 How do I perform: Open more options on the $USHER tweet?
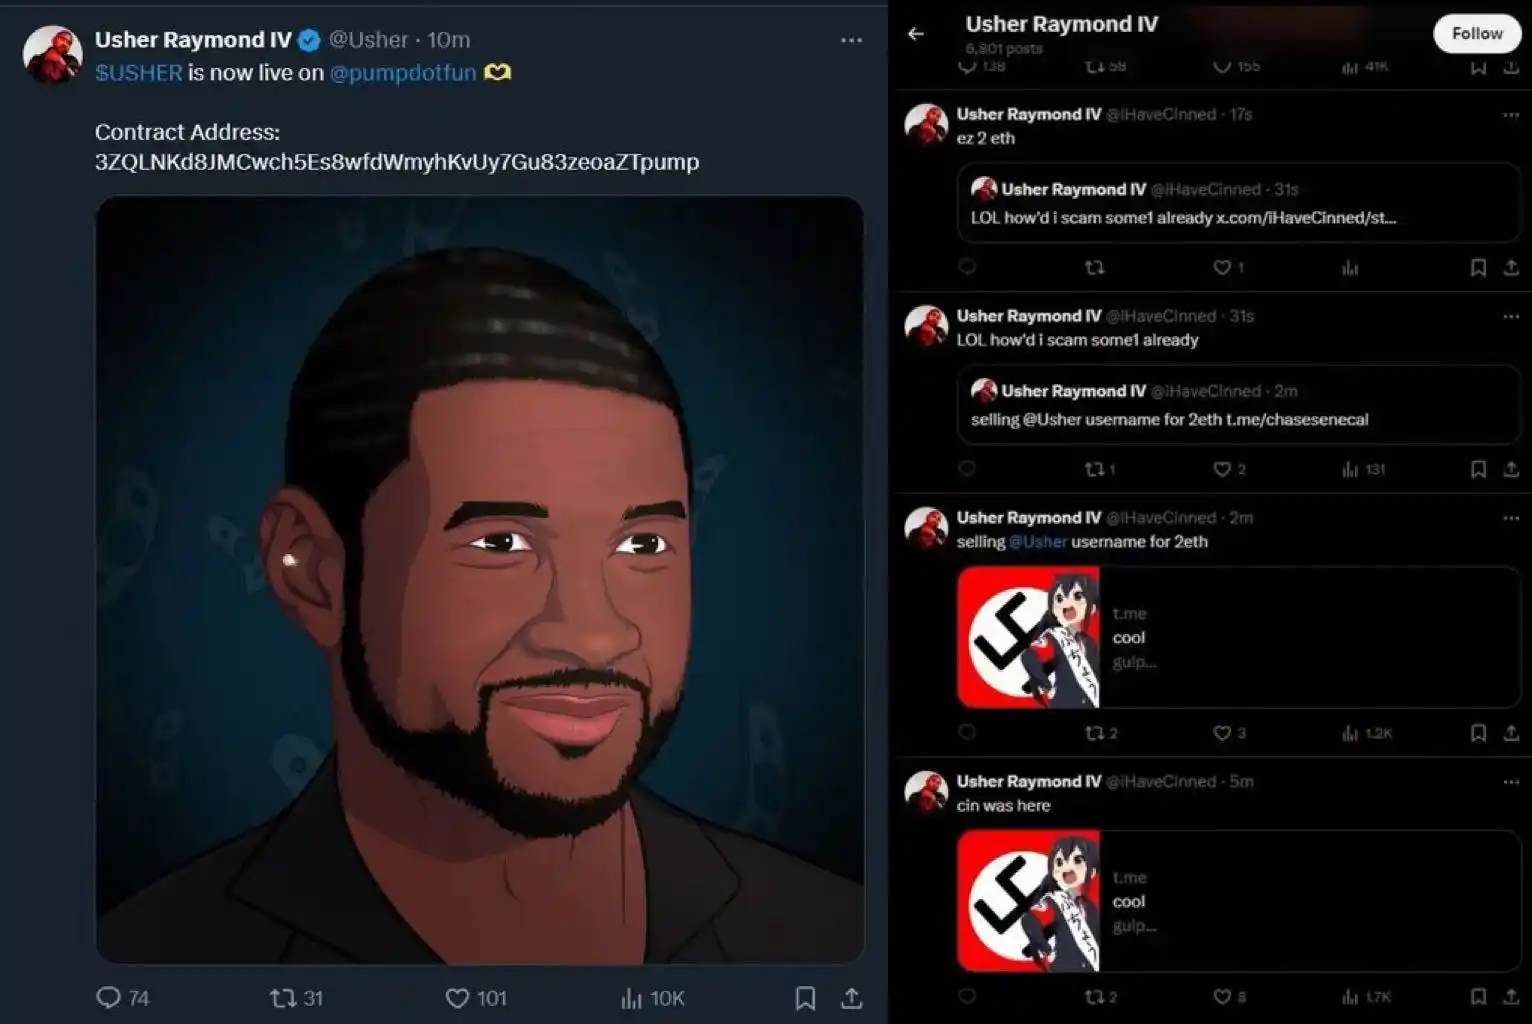[x=851, y=40]
